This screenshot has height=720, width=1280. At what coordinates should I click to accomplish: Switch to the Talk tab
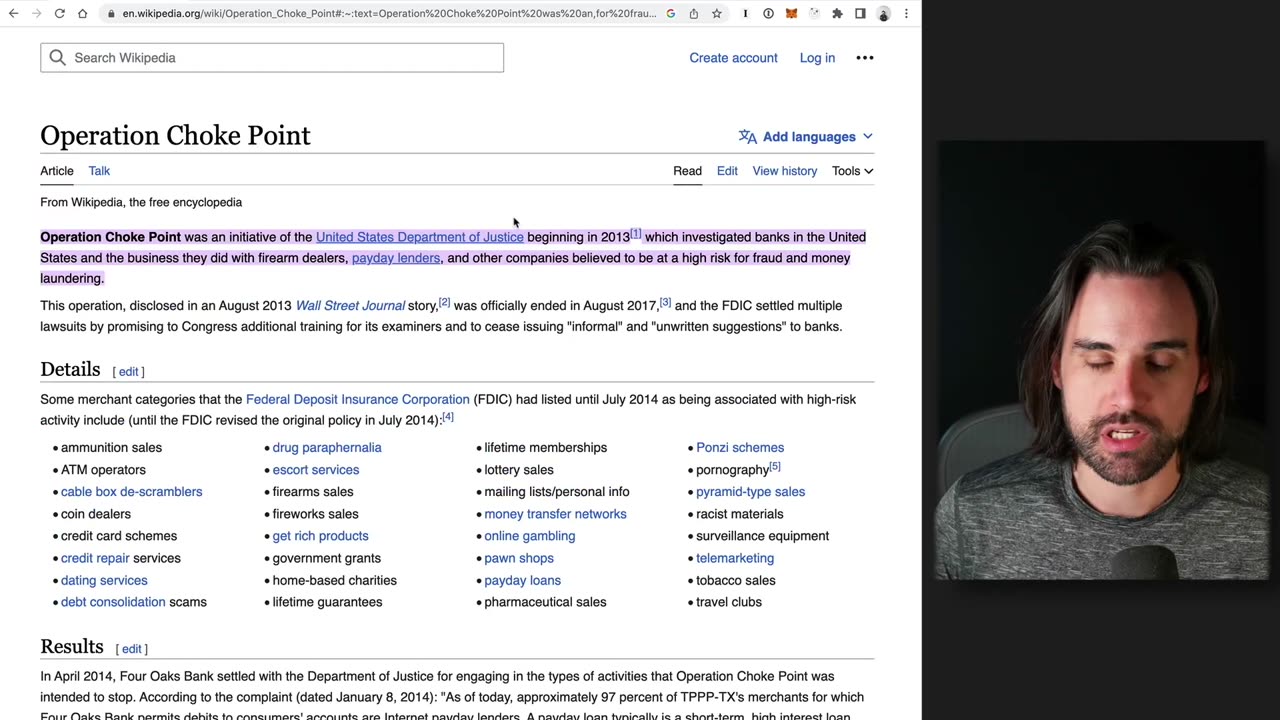click(99, 171)
